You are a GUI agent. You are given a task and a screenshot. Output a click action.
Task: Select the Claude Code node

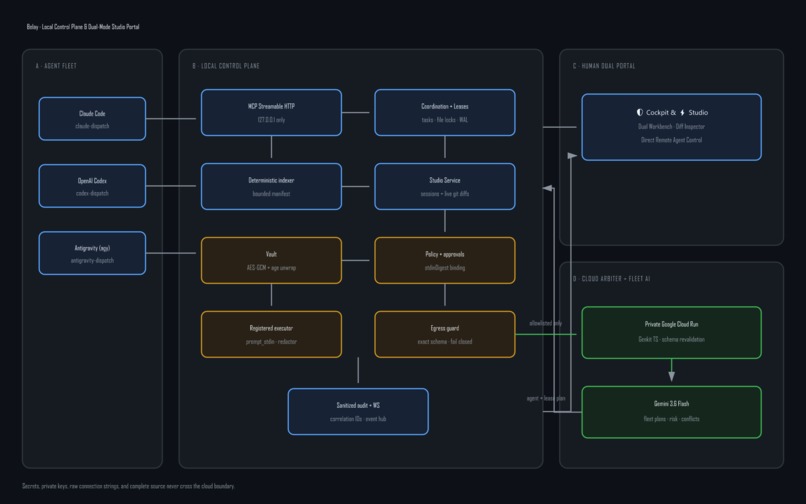point(92,119)
